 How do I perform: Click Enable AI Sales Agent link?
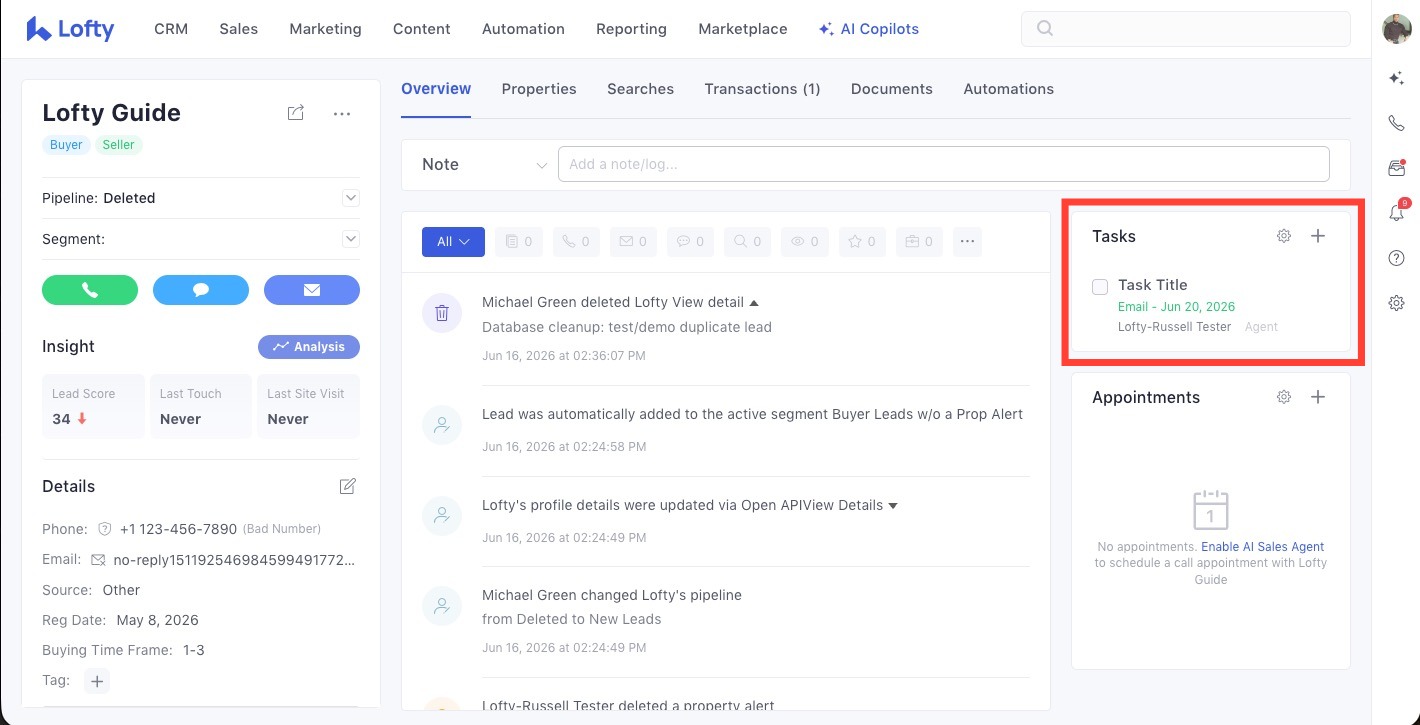(1262, 547)
